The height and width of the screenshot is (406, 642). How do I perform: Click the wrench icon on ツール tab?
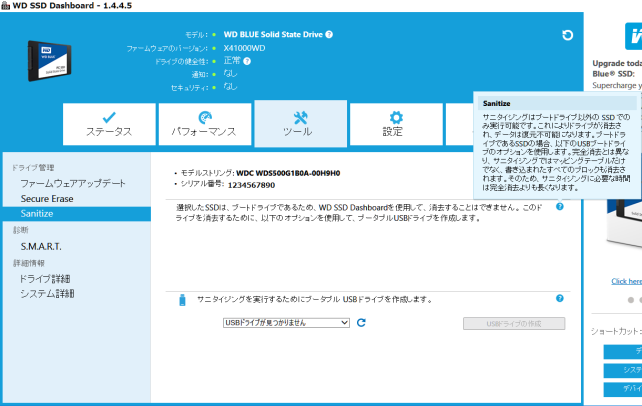pos(301,118)
